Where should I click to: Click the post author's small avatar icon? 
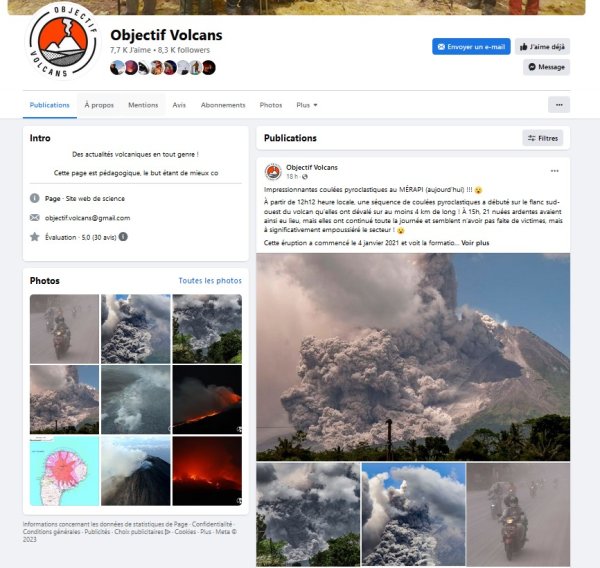[273, 172]
